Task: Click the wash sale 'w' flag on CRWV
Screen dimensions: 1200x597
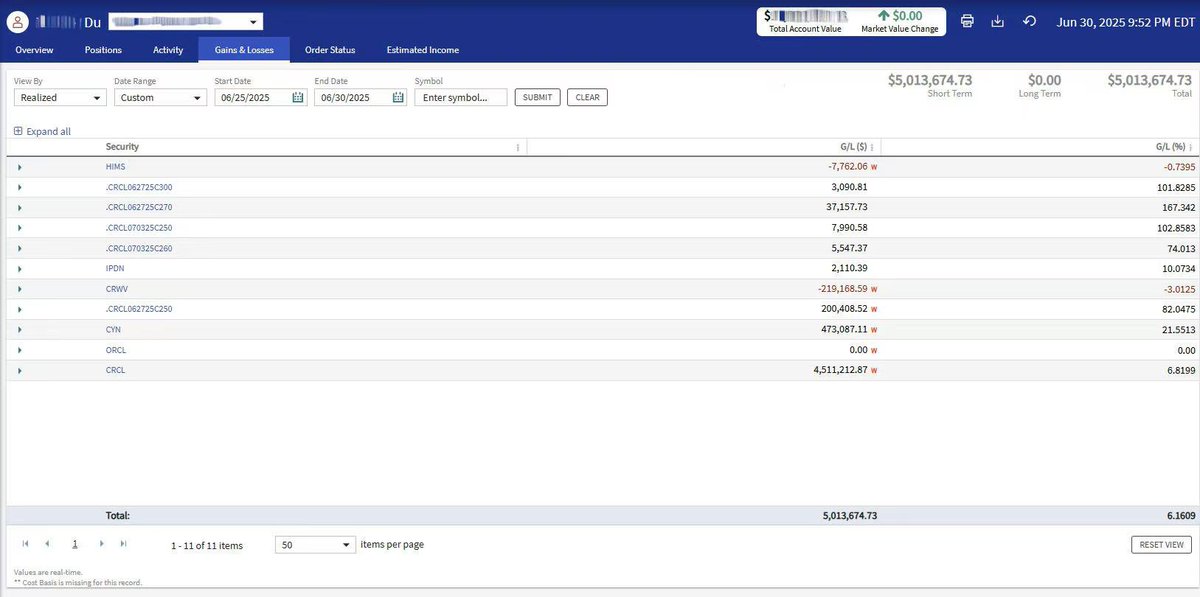Action: pos(874,289)
